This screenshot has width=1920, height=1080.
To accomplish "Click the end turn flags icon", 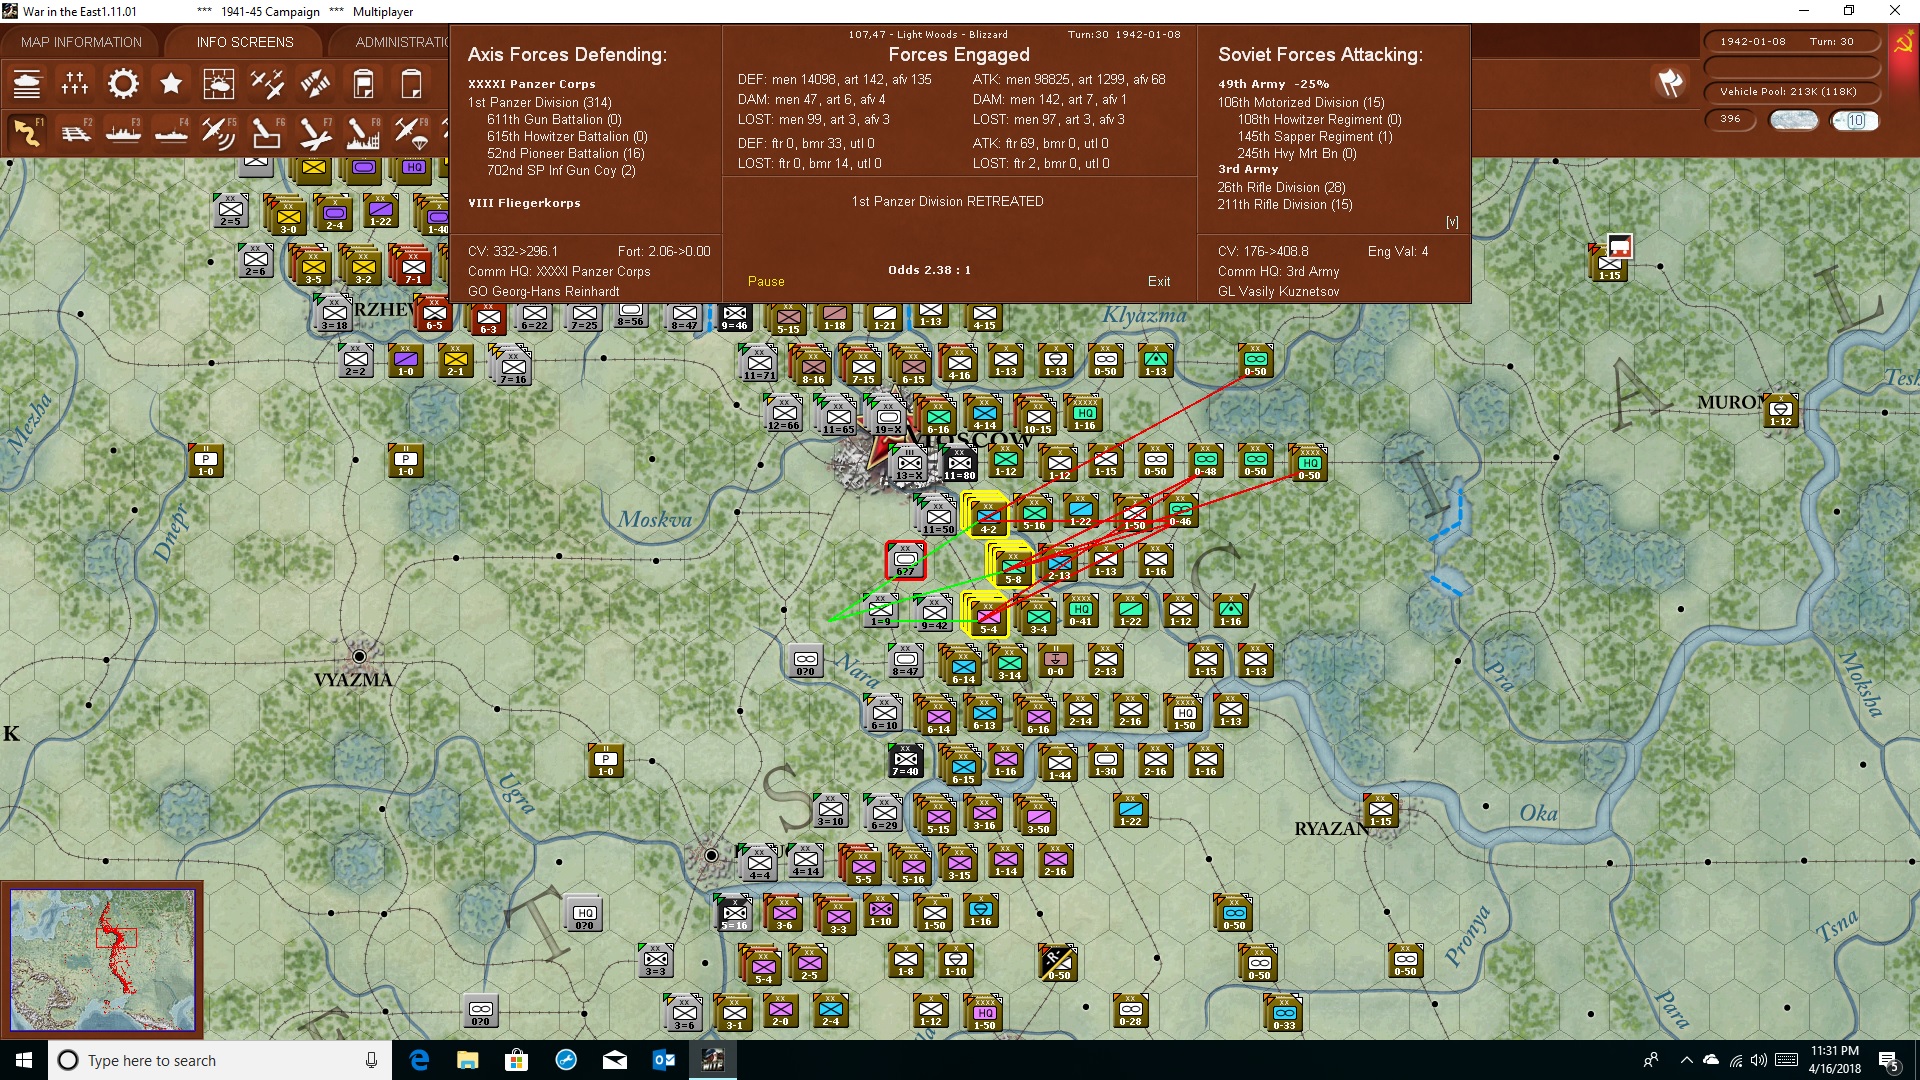I will tap(1670, 83).
